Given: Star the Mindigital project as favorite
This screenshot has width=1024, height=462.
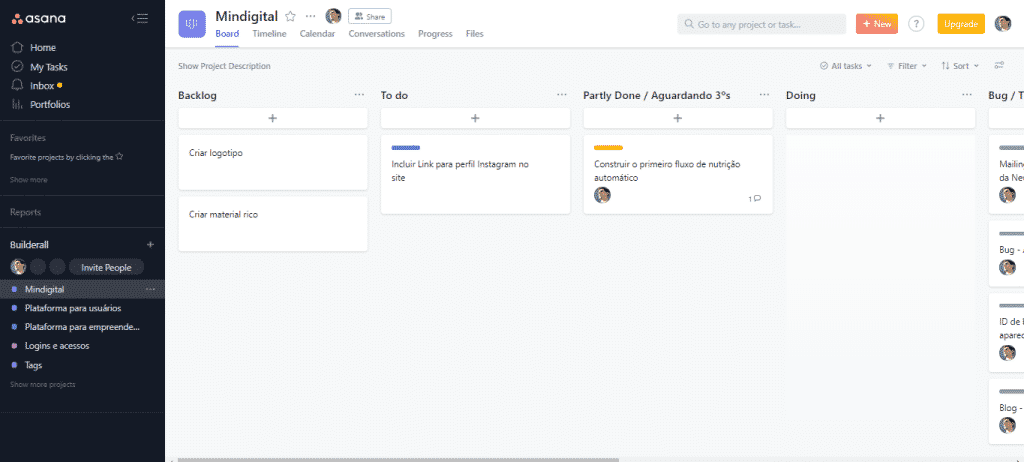Looking at the screenshot, I should (x=290, y=16).
